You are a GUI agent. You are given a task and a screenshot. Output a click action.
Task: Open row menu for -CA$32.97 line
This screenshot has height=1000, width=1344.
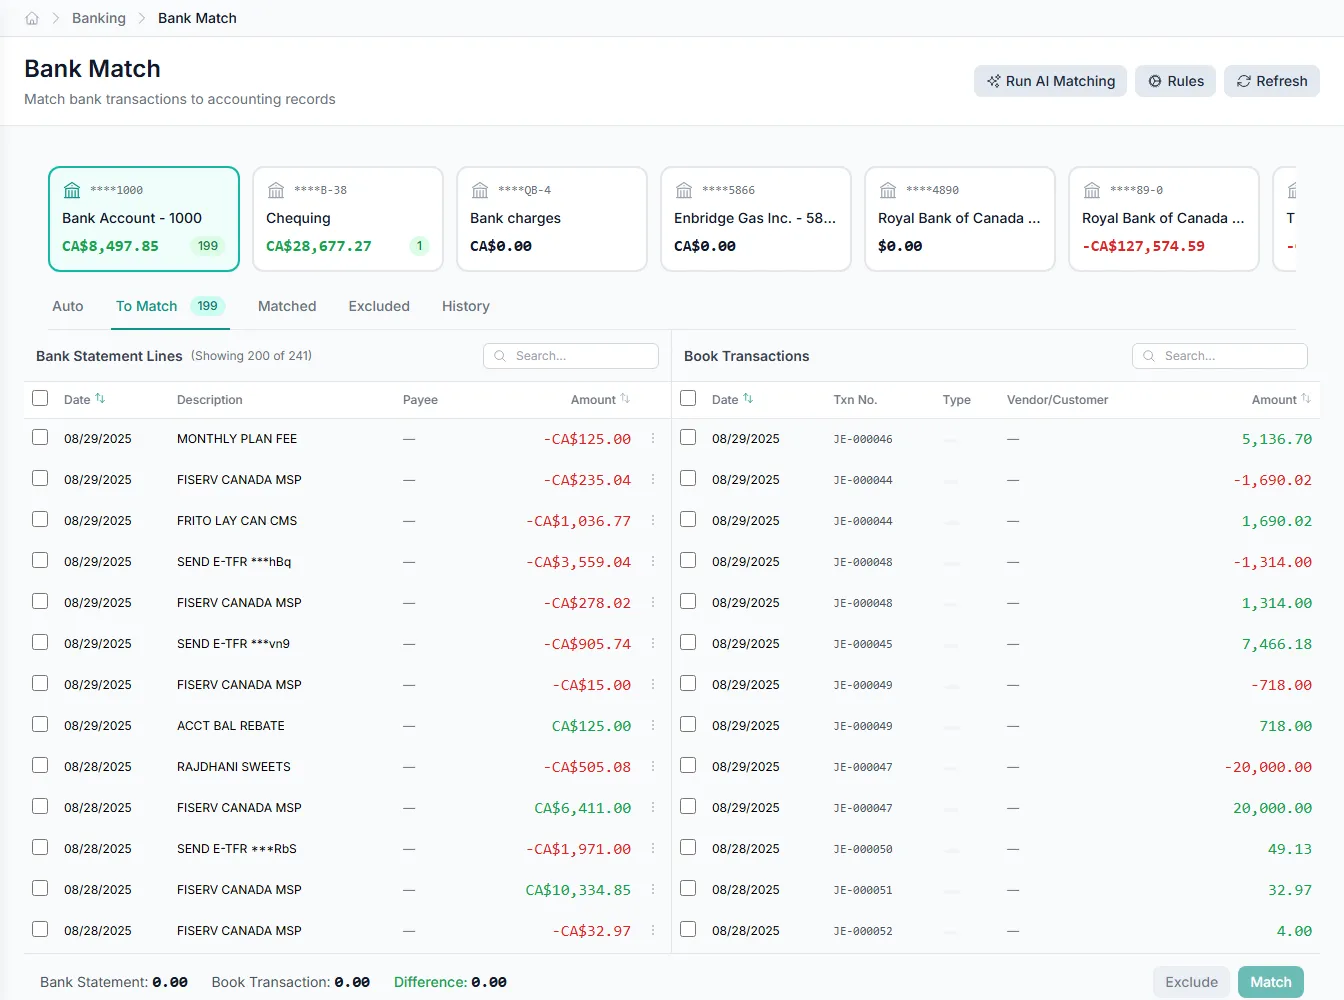653,930
